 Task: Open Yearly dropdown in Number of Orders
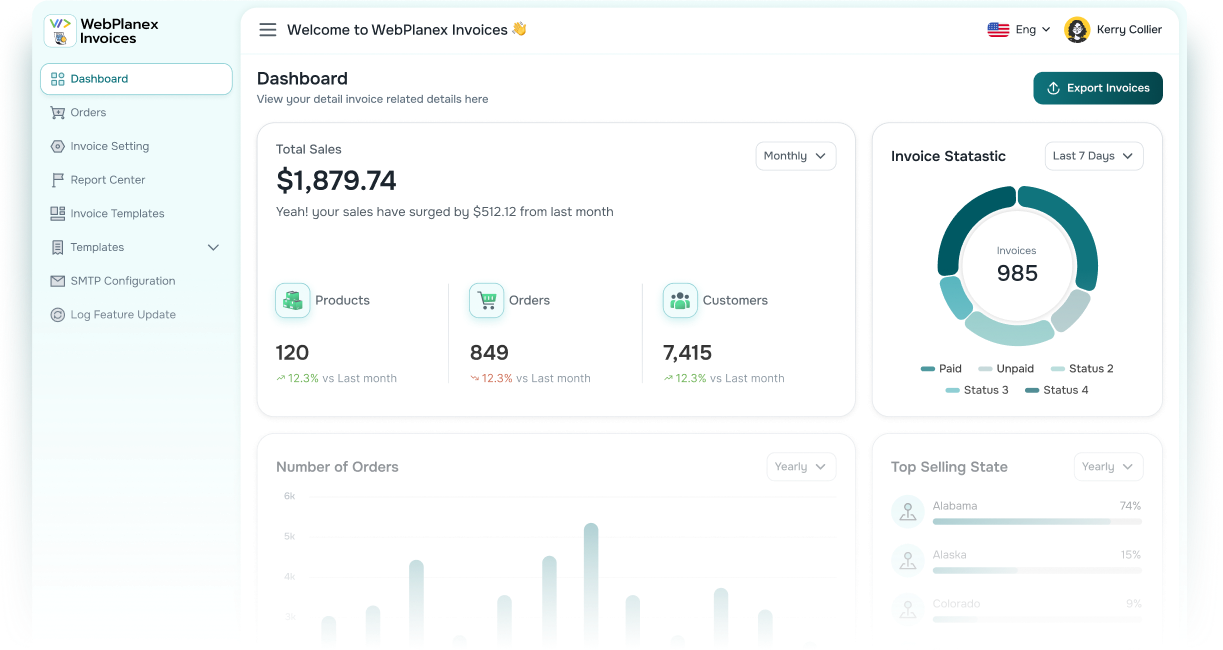tap(801, 467)
